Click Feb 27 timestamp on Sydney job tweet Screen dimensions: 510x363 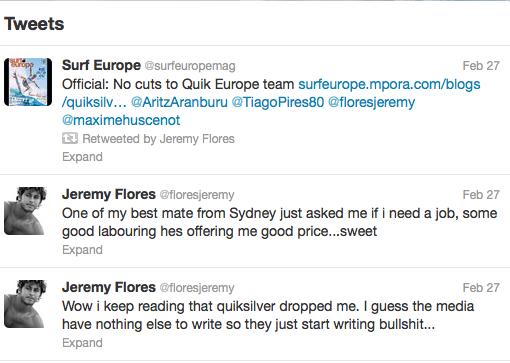481,195
